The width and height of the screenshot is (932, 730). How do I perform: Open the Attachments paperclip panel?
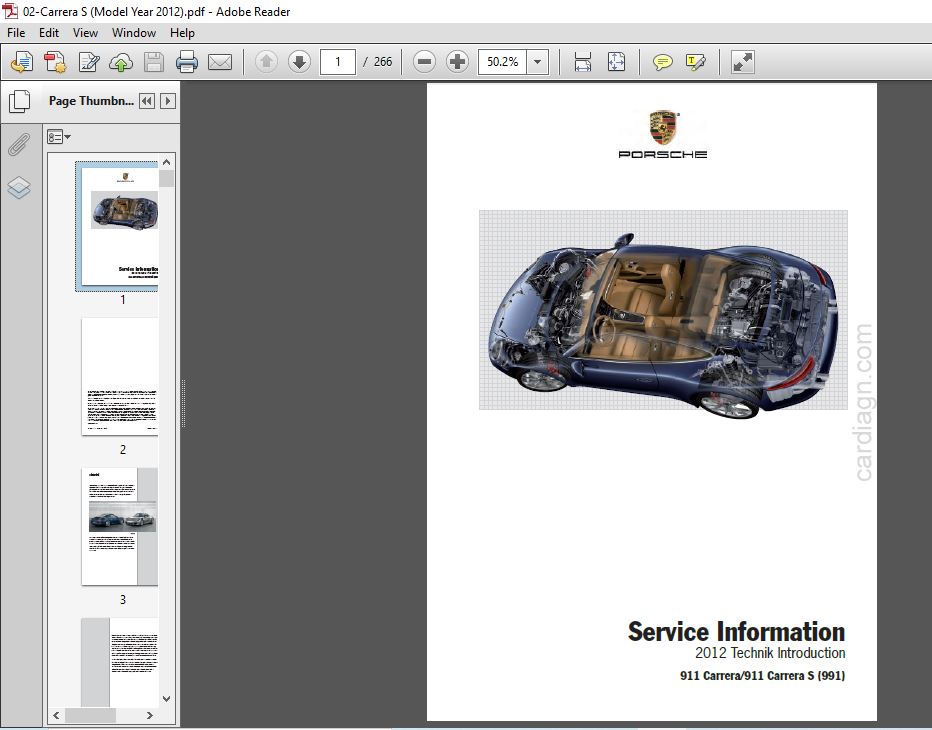pyautogui.click(x=19, y=144)
